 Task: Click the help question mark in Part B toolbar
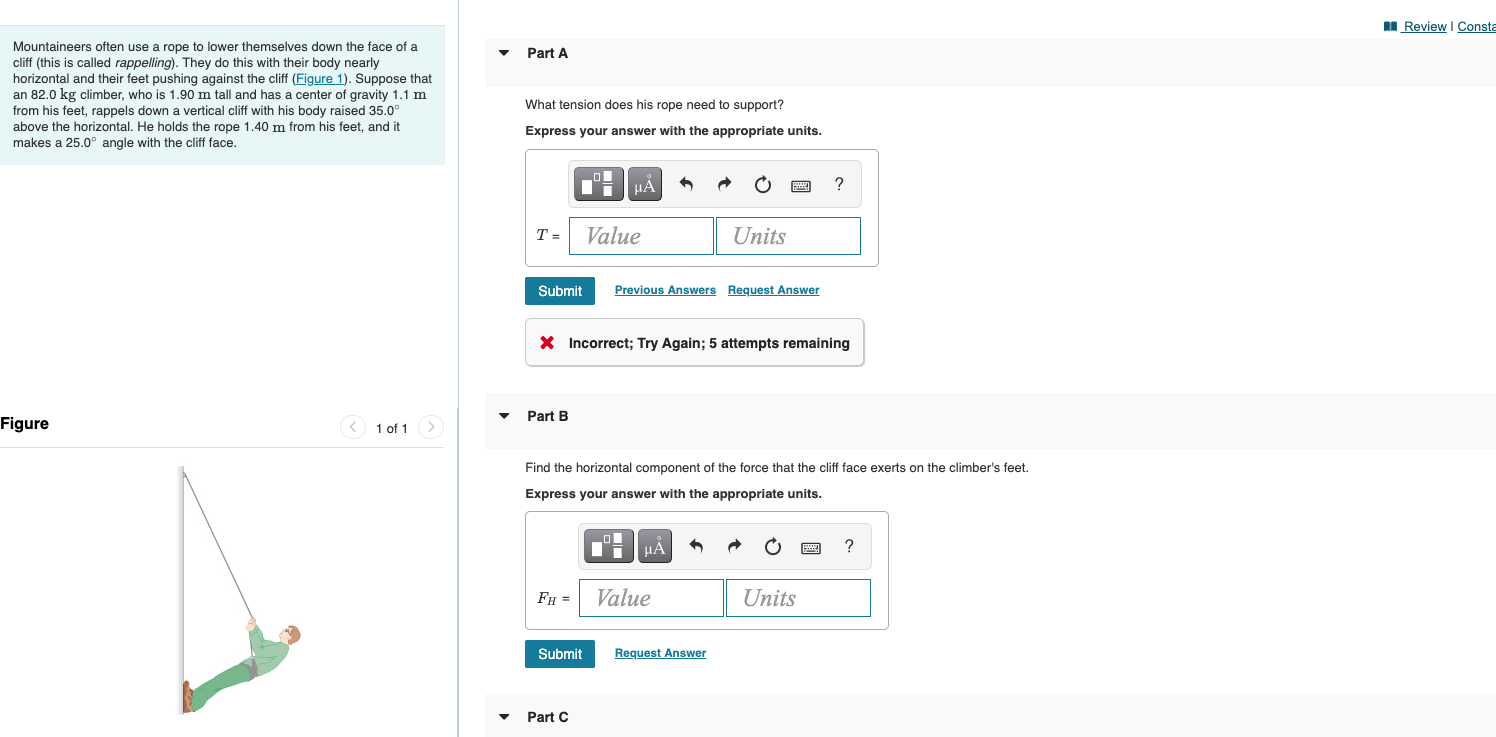point(848,546)
